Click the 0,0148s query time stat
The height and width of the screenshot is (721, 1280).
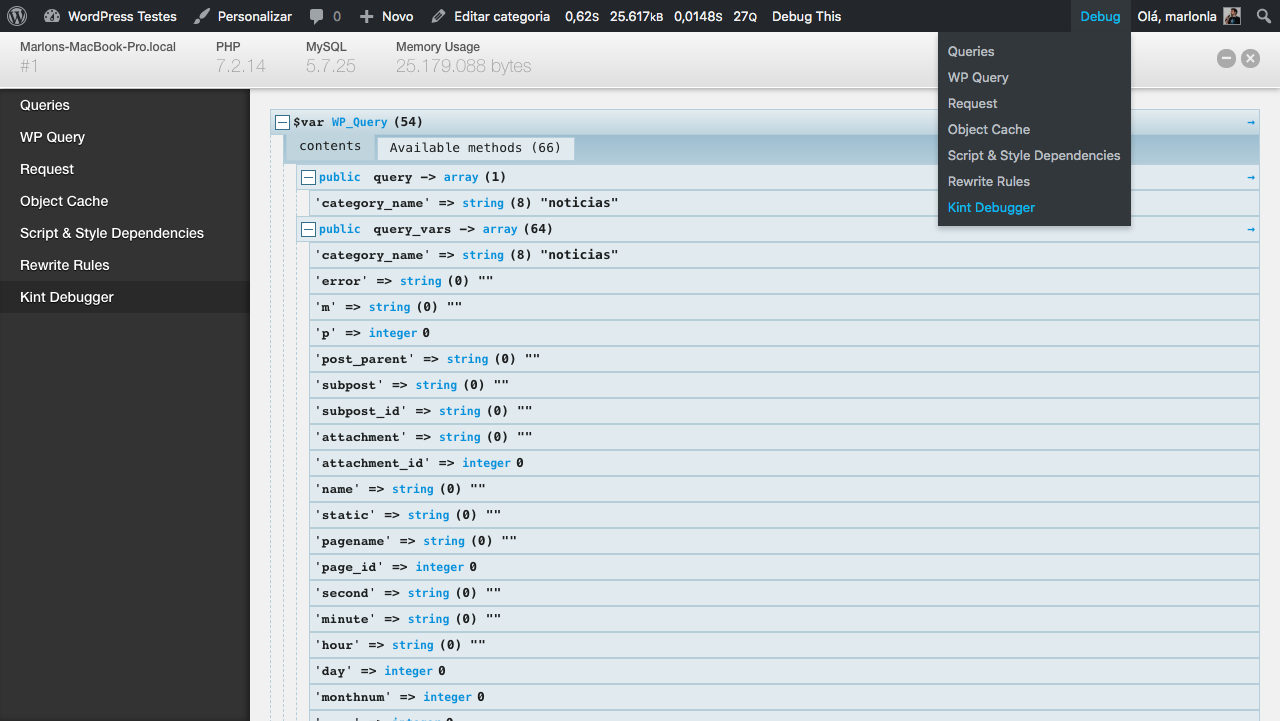(698, 16)
